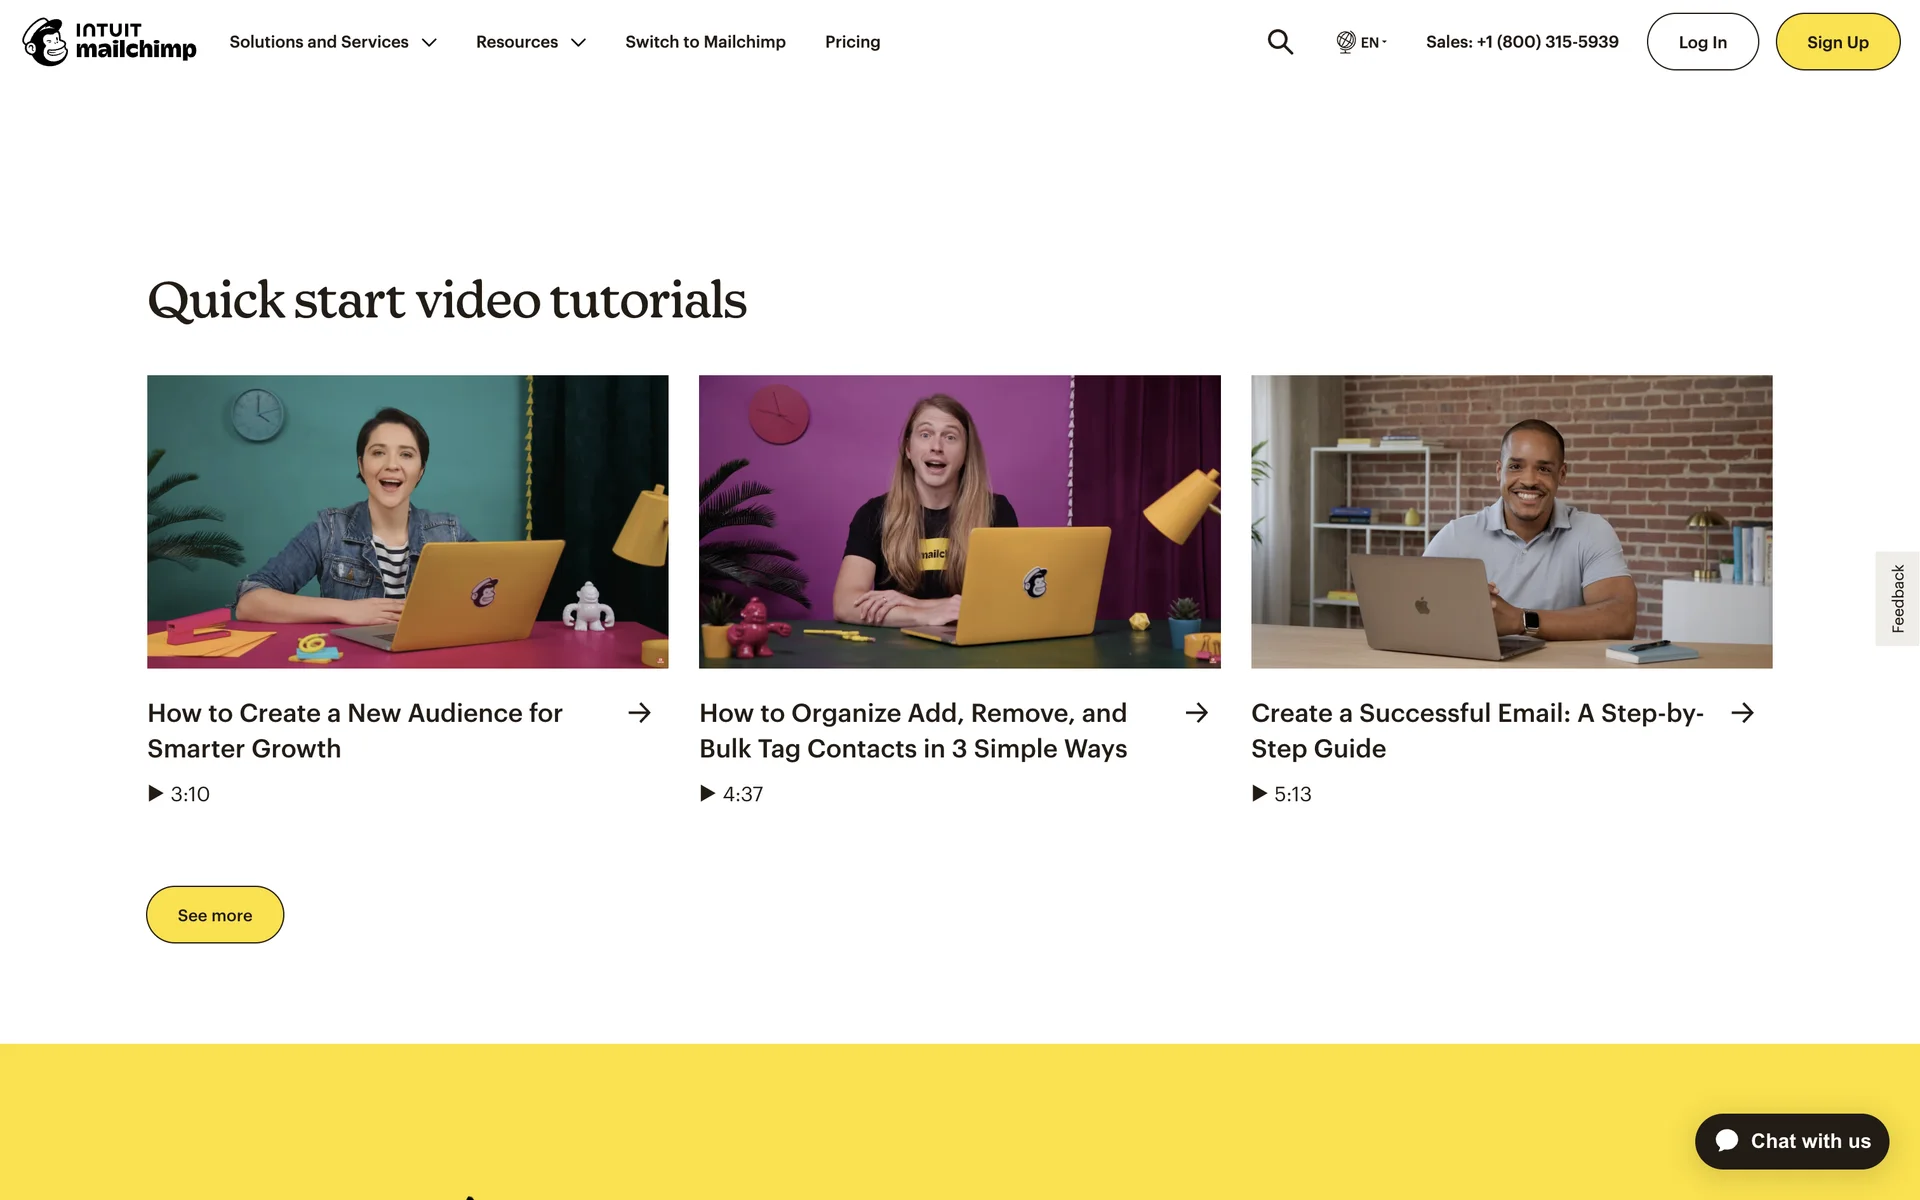This screenshot has height=1200, width=1920.
Task: Select the Pricing menu item
Action: [852, 42]
